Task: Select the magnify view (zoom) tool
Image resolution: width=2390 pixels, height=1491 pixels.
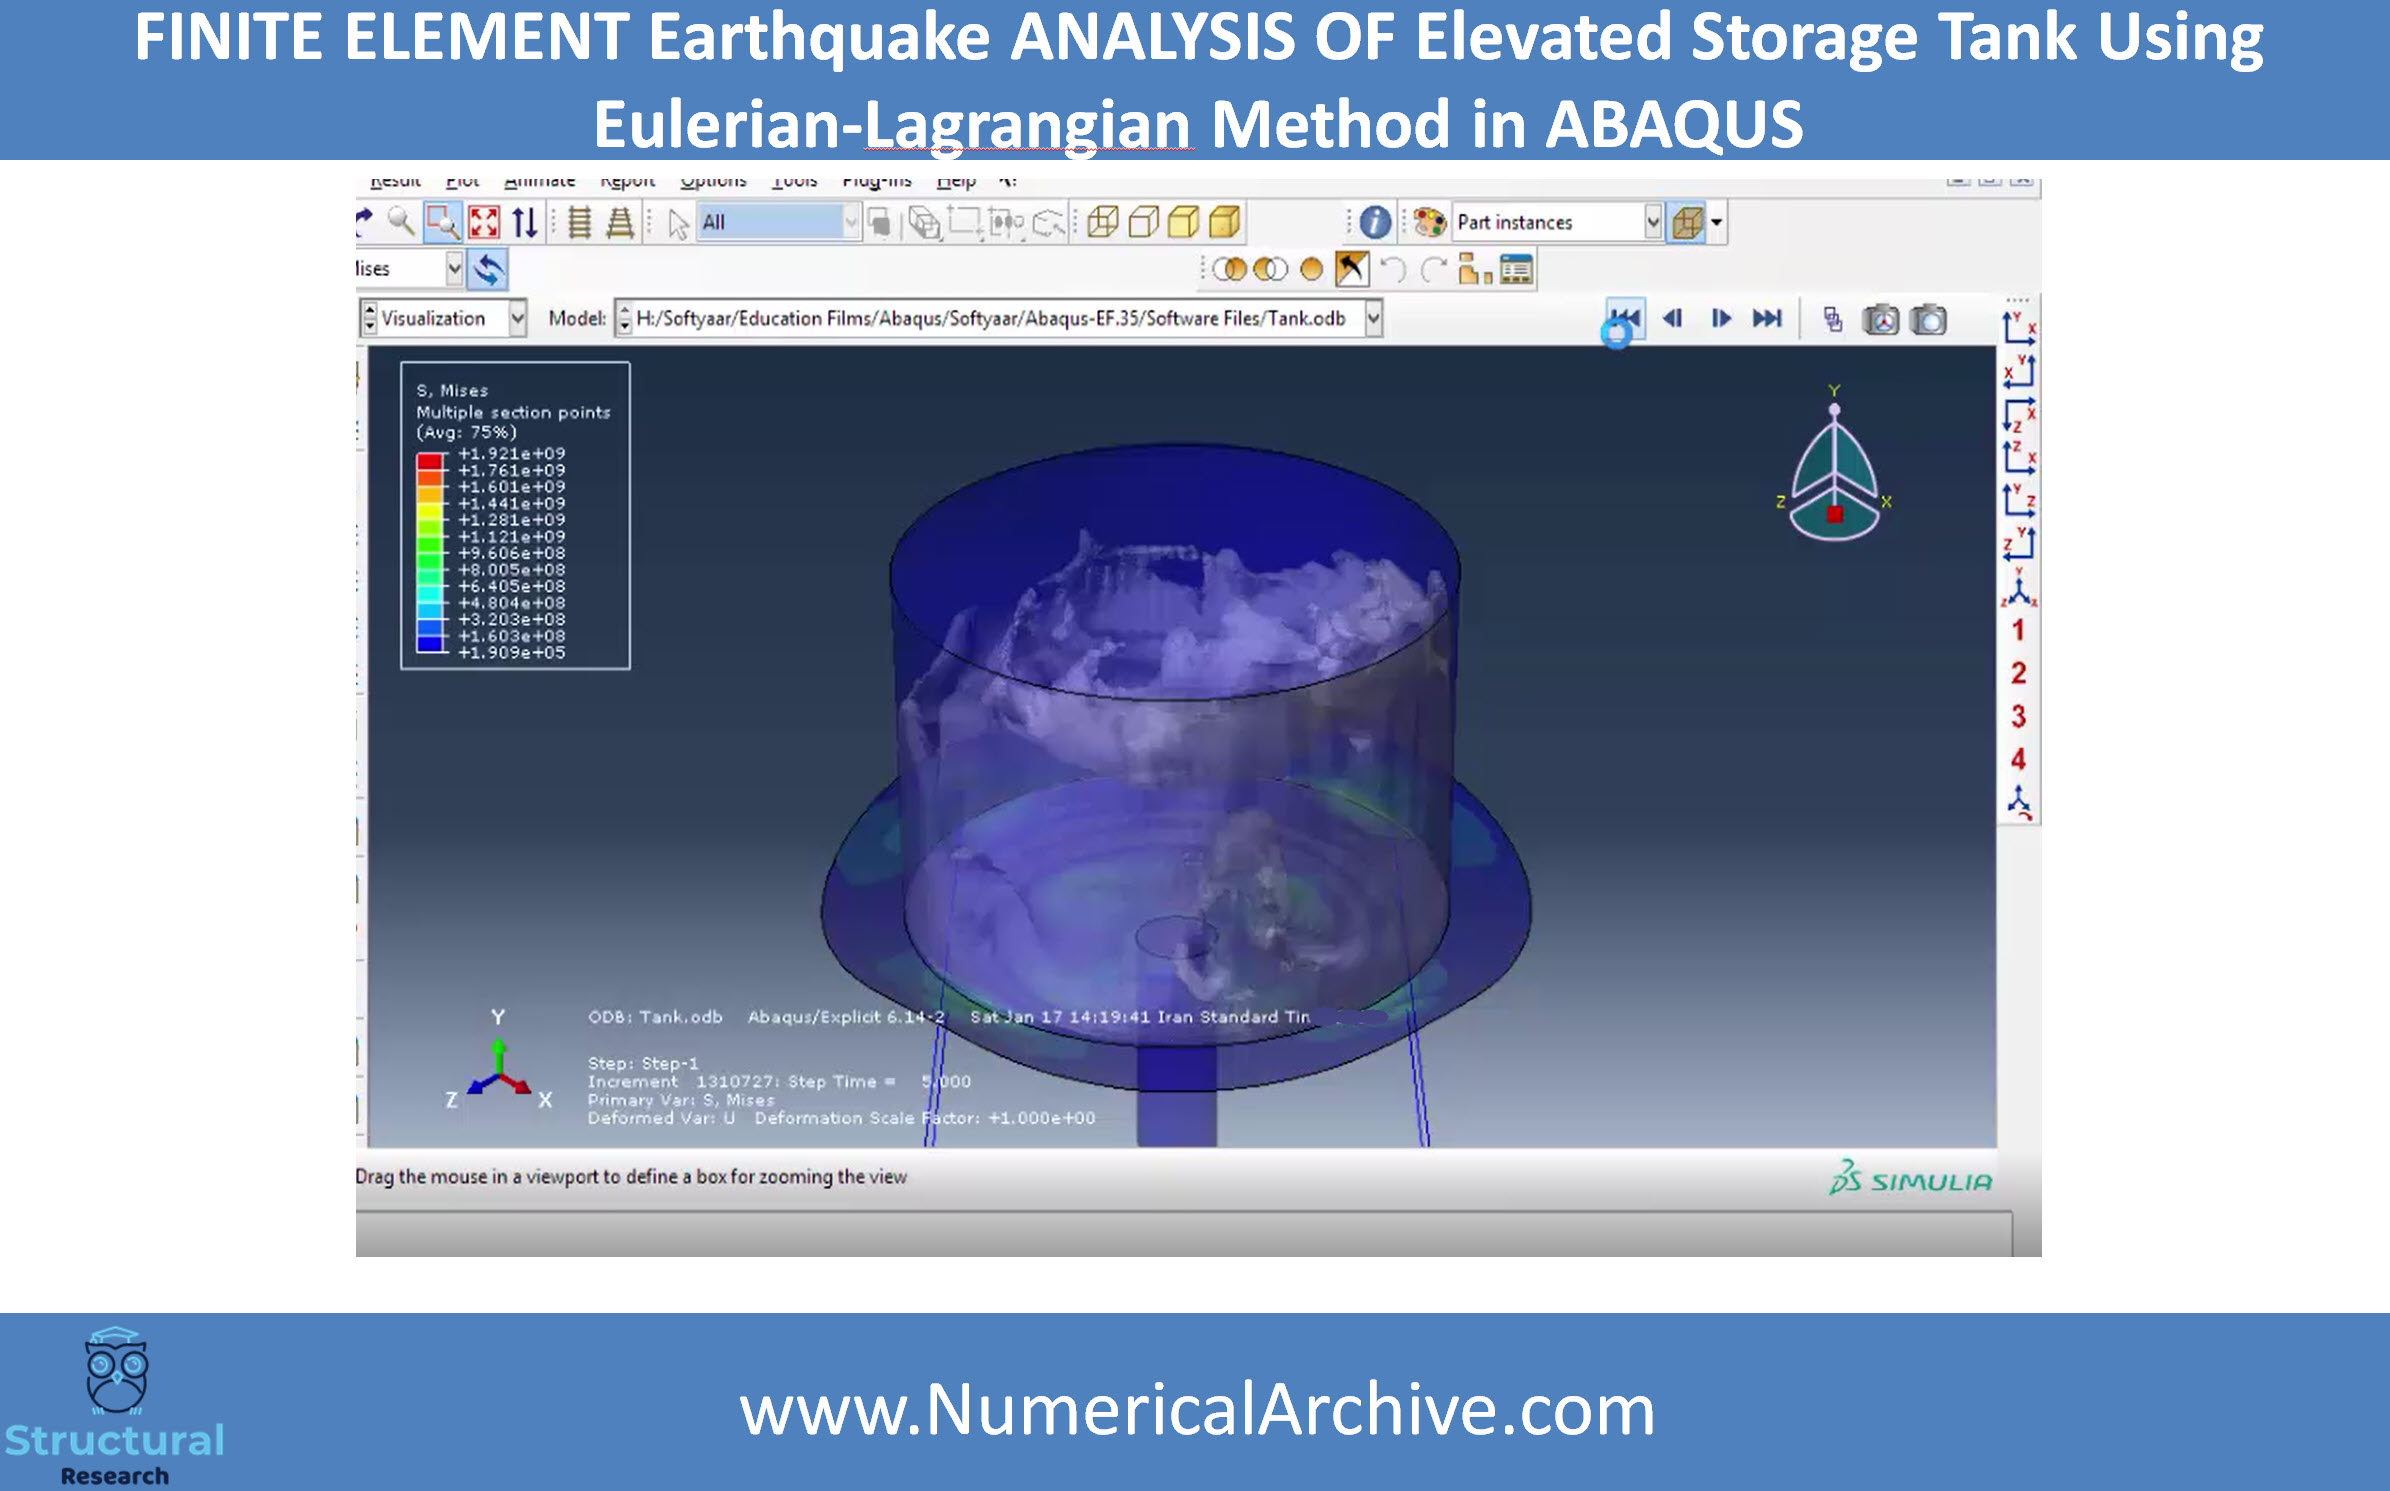Action: (401, 221)
